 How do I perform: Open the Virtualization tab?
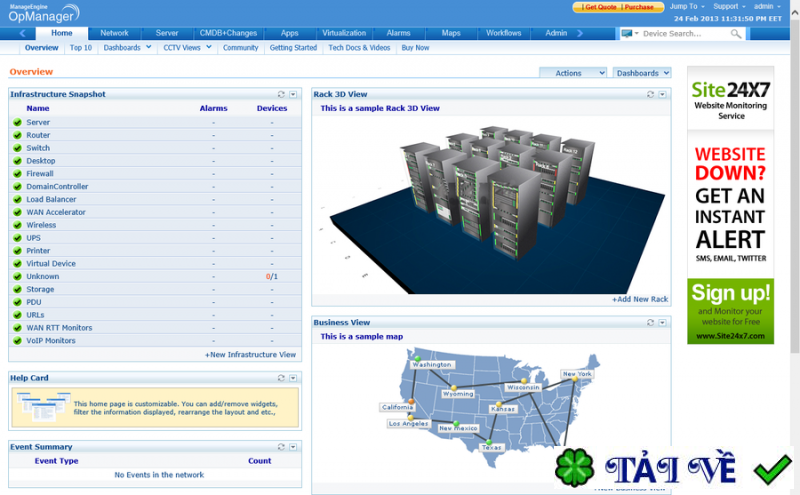point(344,33)
